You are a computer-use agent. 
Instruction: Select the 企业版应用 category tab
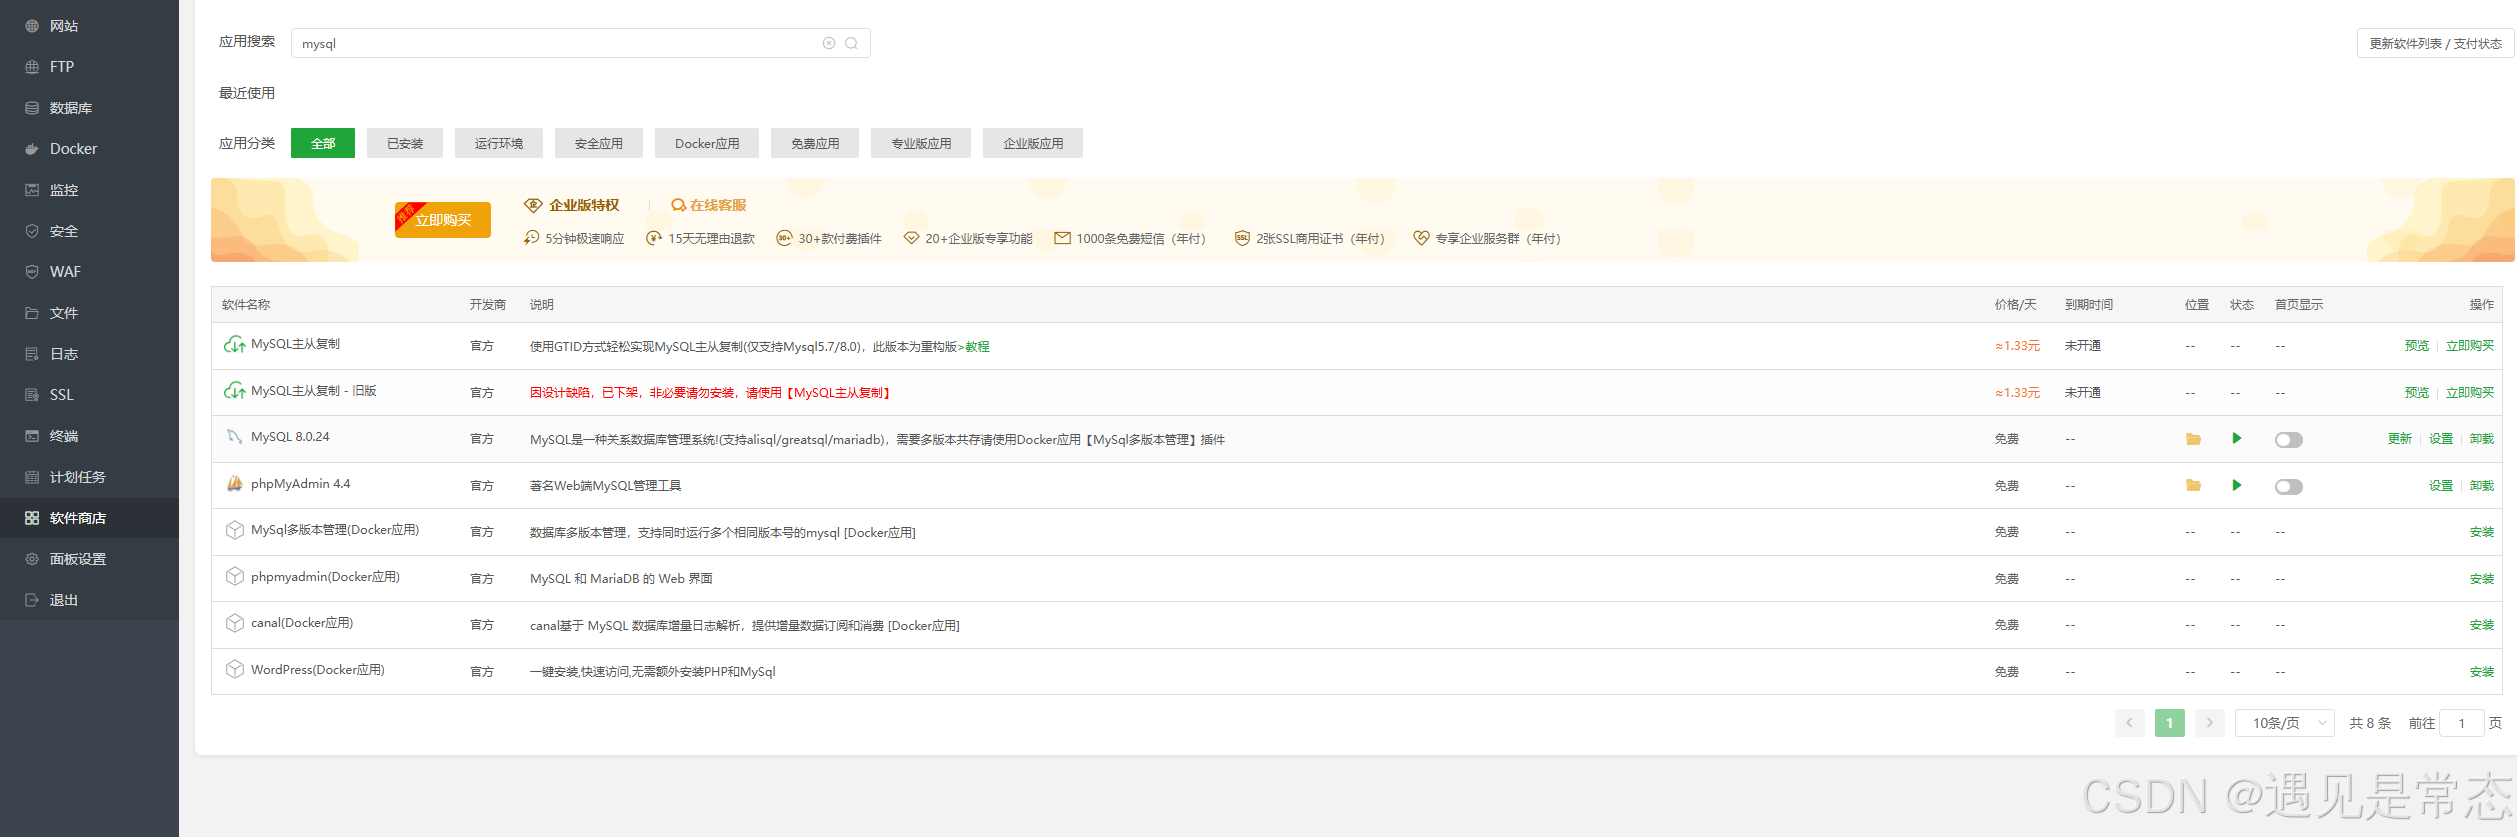pyautogui.click(x=1033, y=143)
